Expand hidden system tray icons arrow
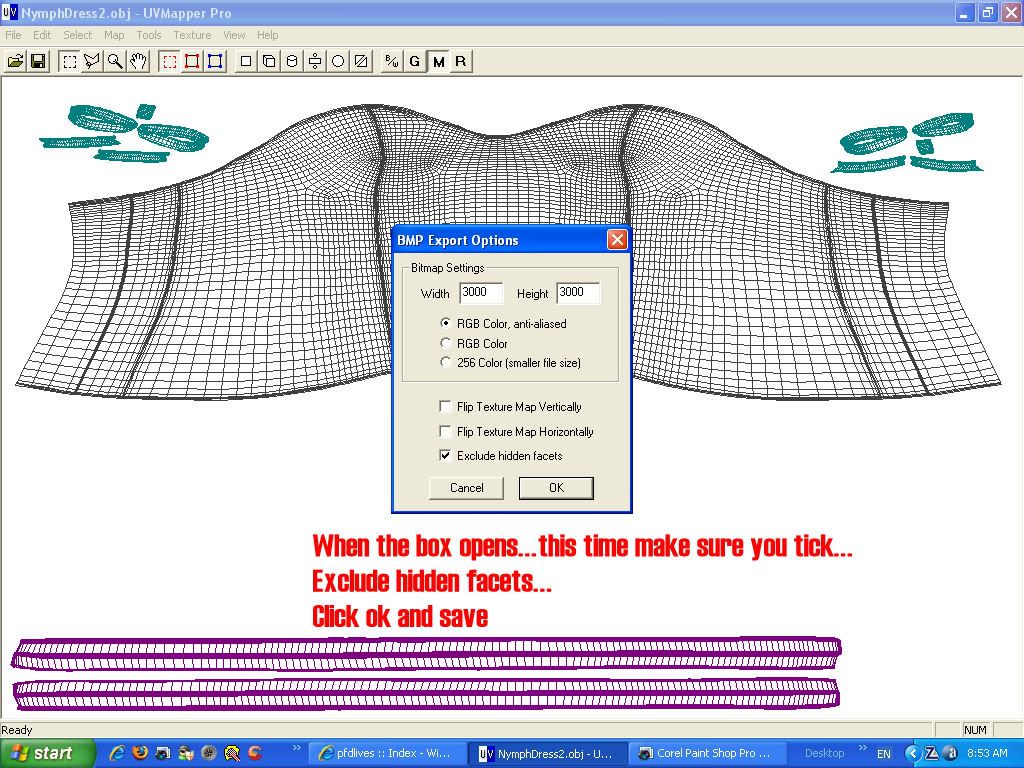 coord(912,753)
